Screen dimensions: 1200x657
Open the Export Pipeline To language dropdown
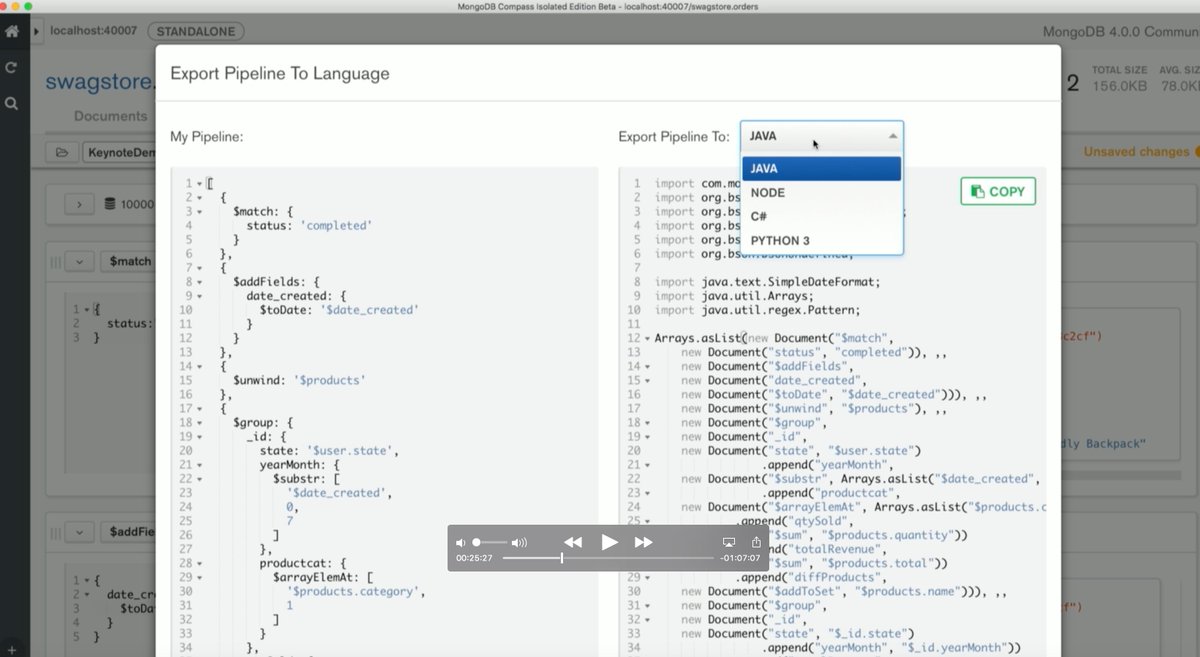822,136
